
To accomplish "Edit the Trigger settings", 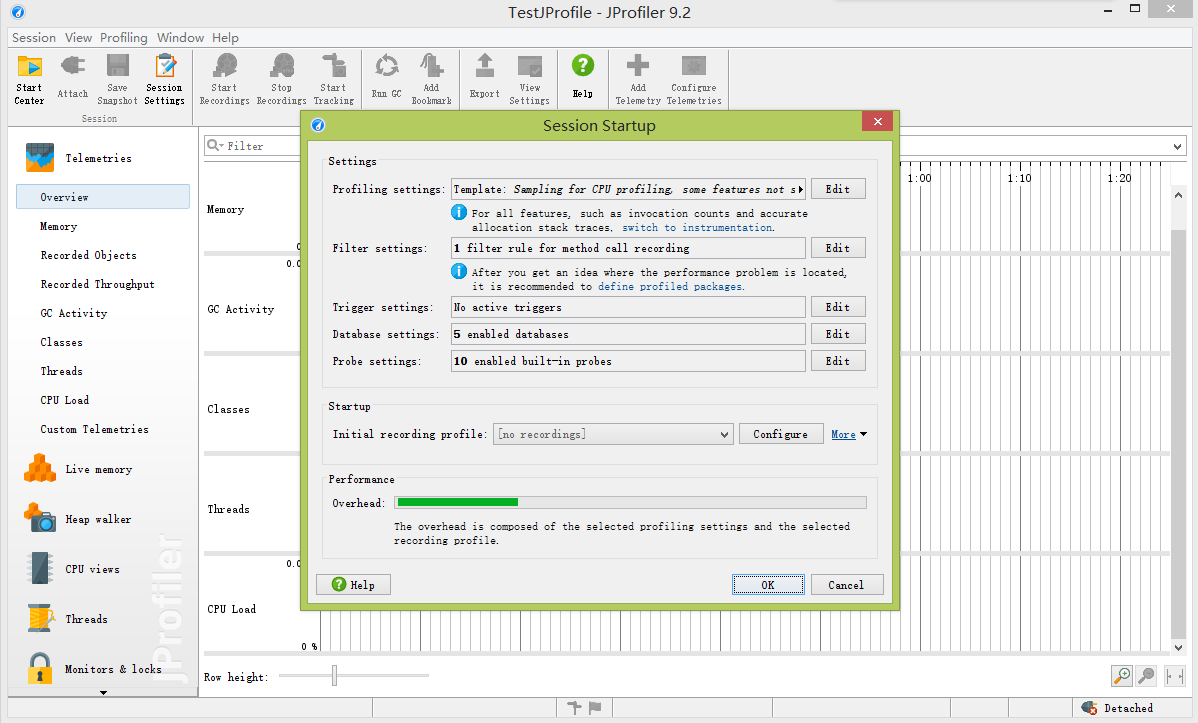I will pos(838,306).
